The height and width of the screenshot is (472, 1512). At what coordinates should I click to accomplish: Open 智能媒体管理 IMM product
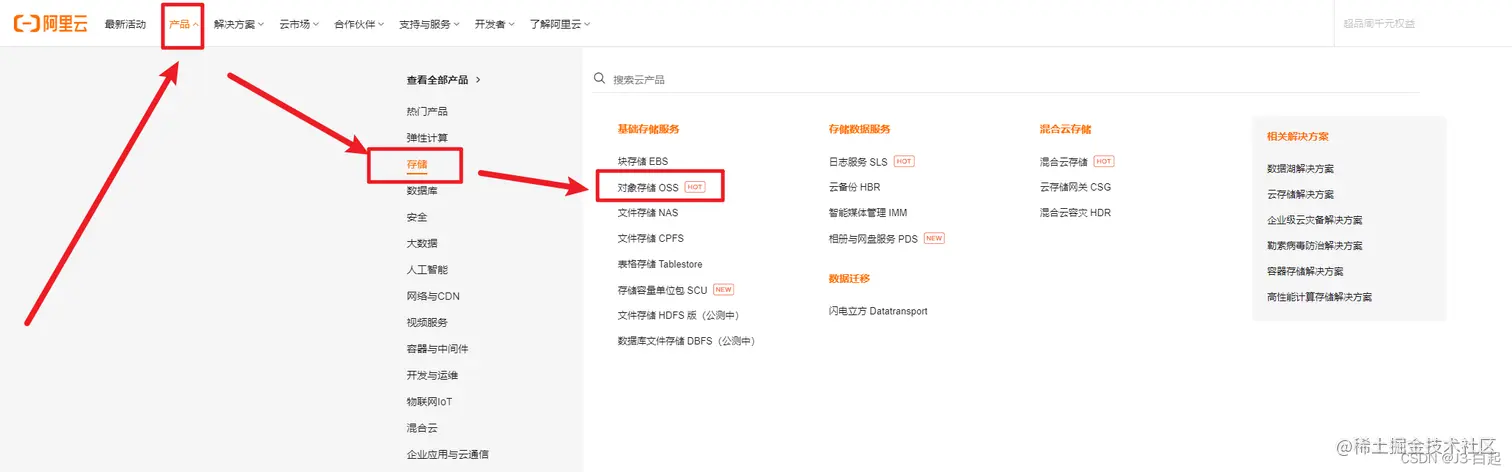tap(868, 213)
